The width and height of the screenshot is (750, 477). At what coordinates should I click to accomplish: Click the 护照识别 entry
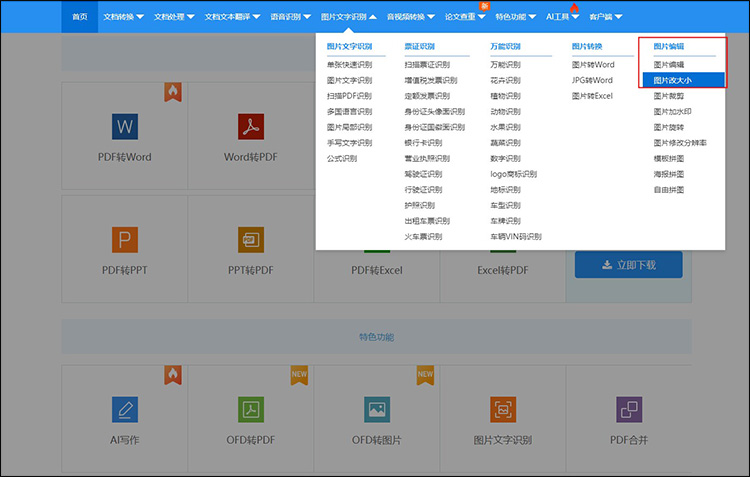pos(419,205)
